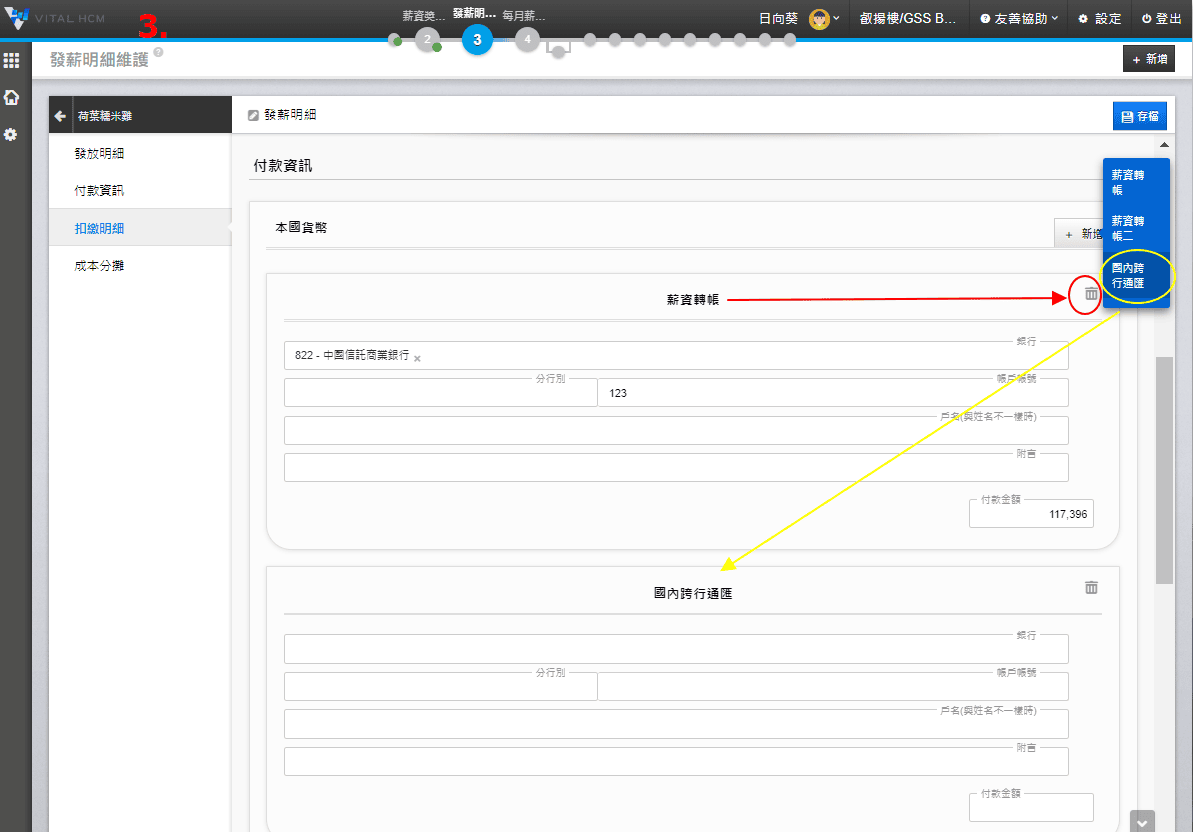The height and width of the screenshot is (832, 1193).
Task: Click the back arrow beside 荷葉糯米雞
Action: click(60, 116)
